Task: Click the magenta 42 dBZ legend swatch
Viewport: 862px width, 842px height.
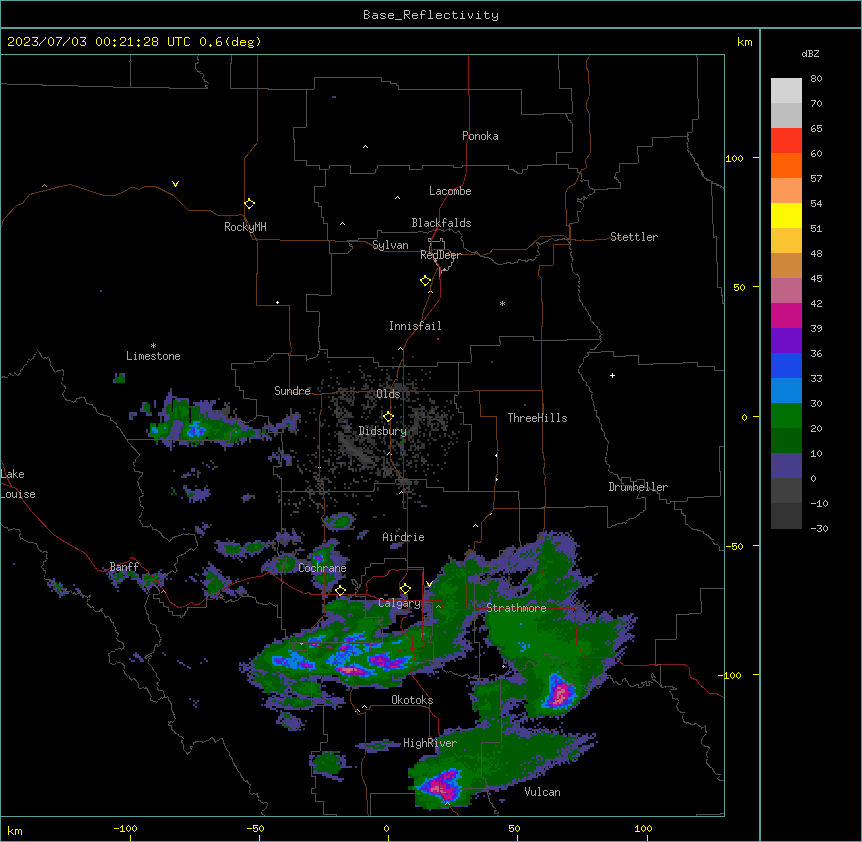Action: [x=786, y=315]
